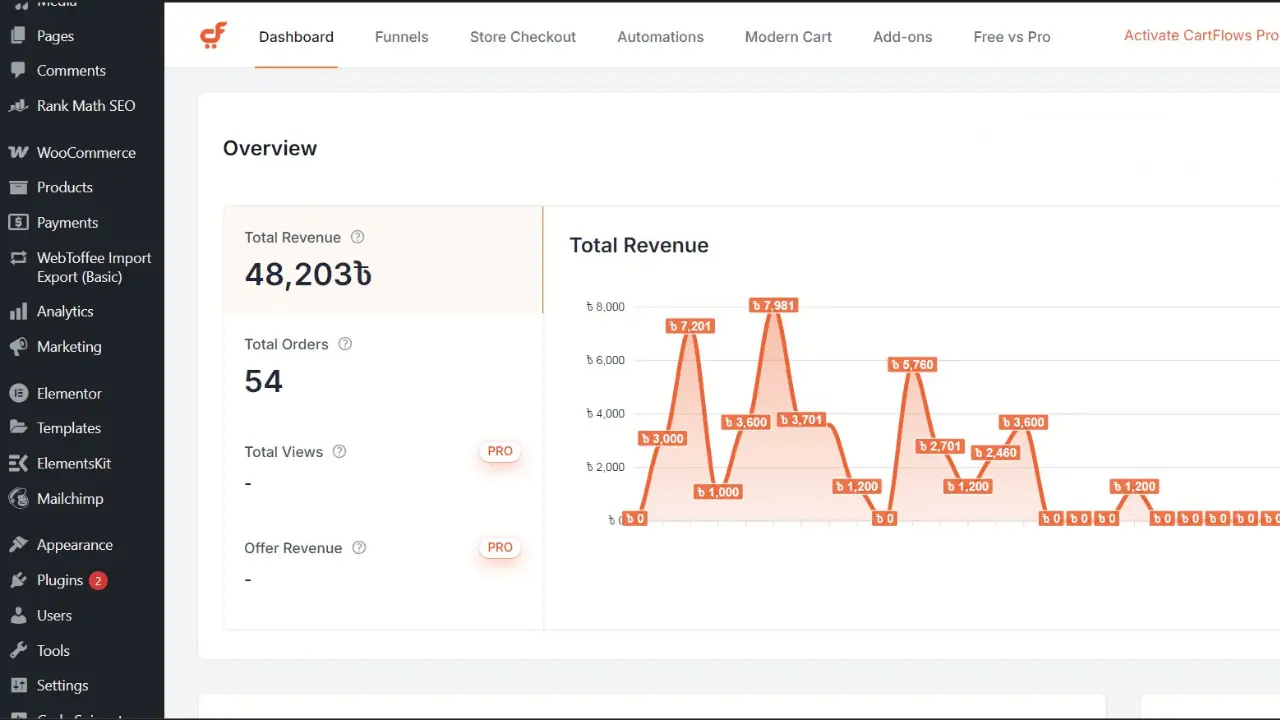
Task: Click the Elementor icon in sidebar
Action: 18,393
